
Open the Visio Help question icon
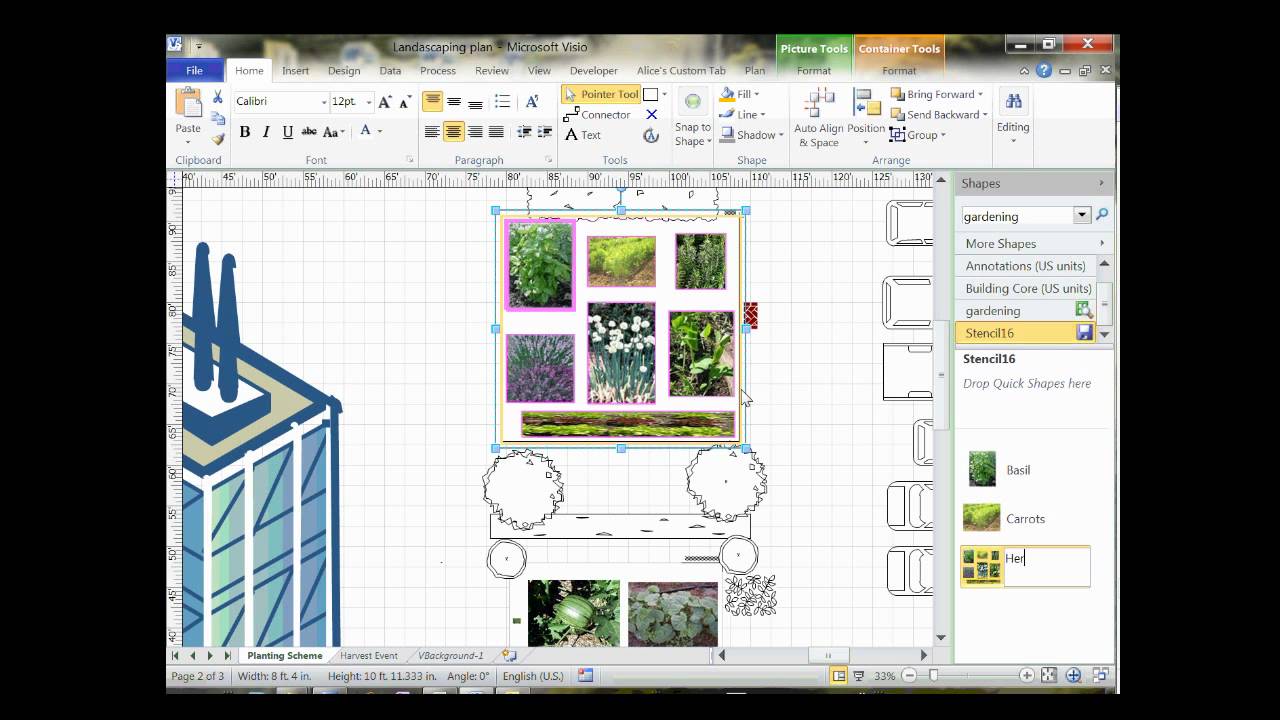1044,71
